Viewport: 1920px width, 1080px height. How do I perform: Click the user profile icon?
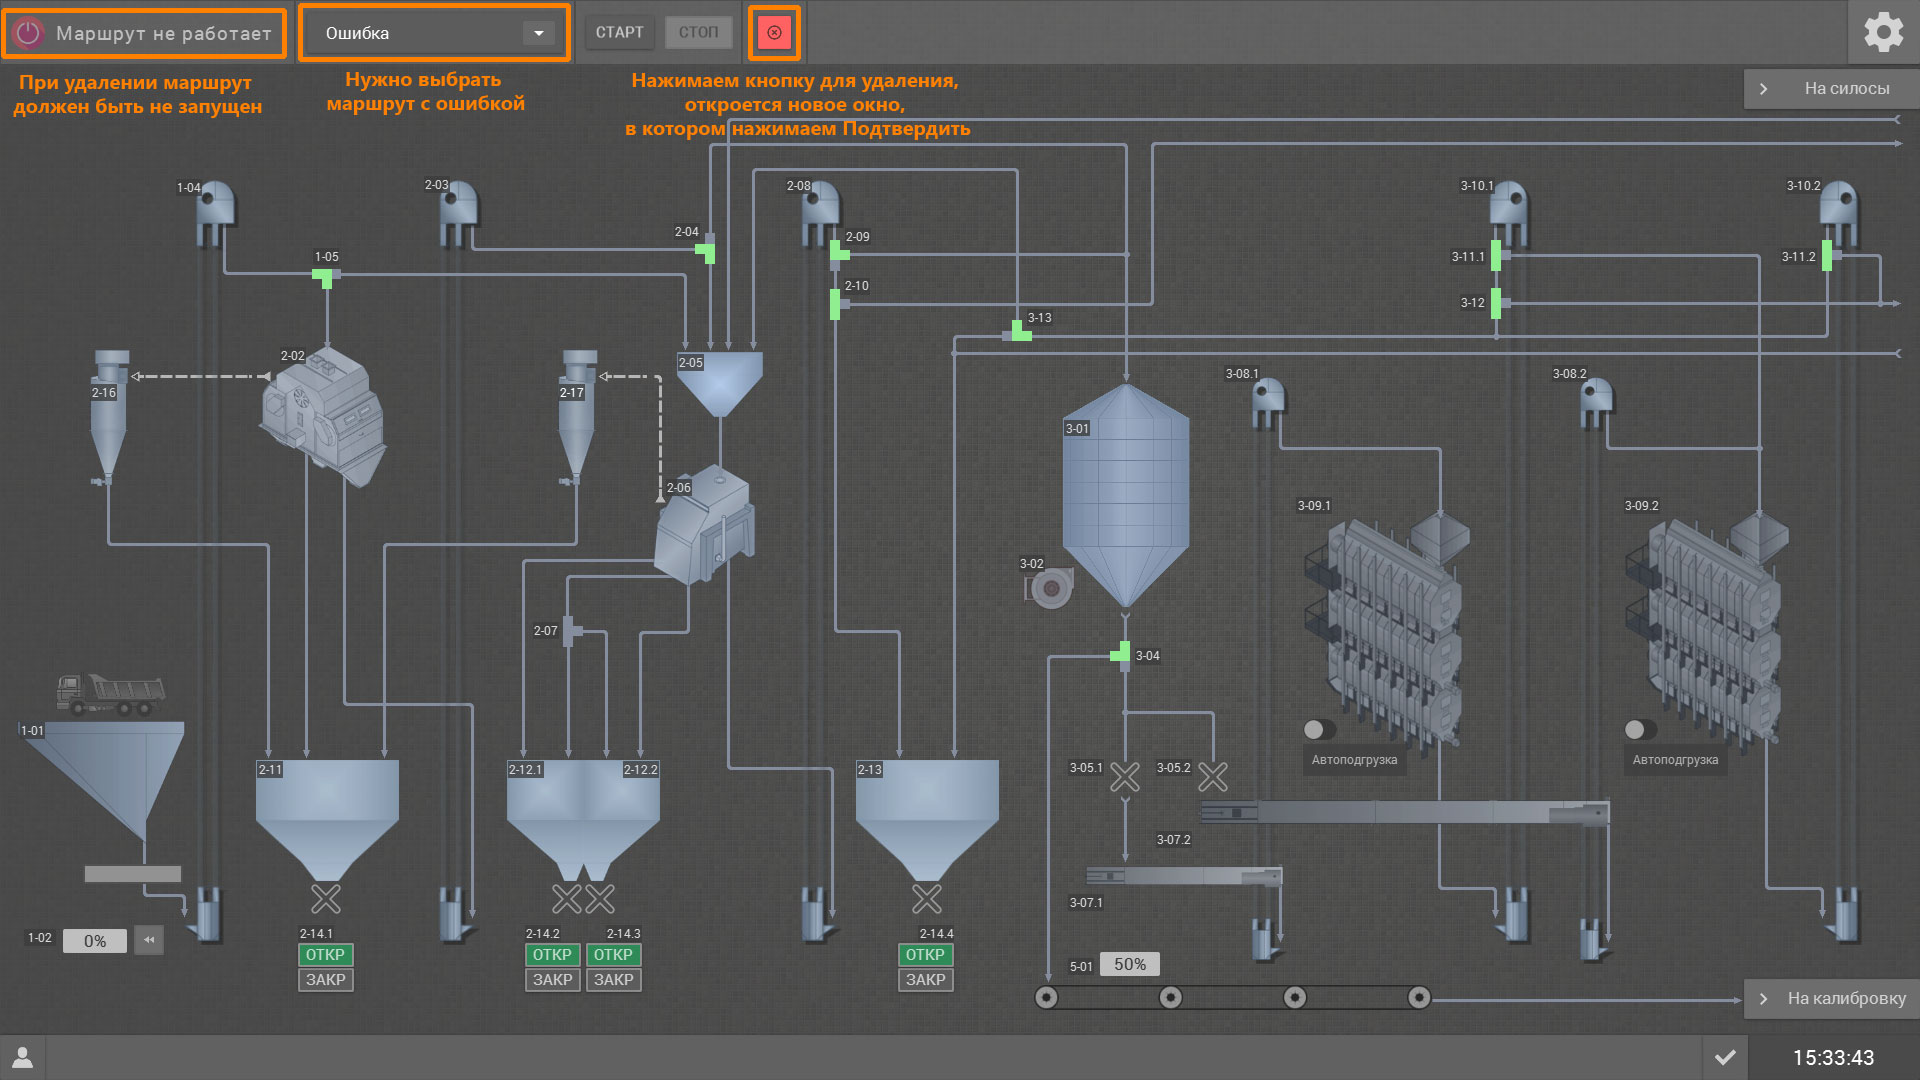coord(22,1057)
